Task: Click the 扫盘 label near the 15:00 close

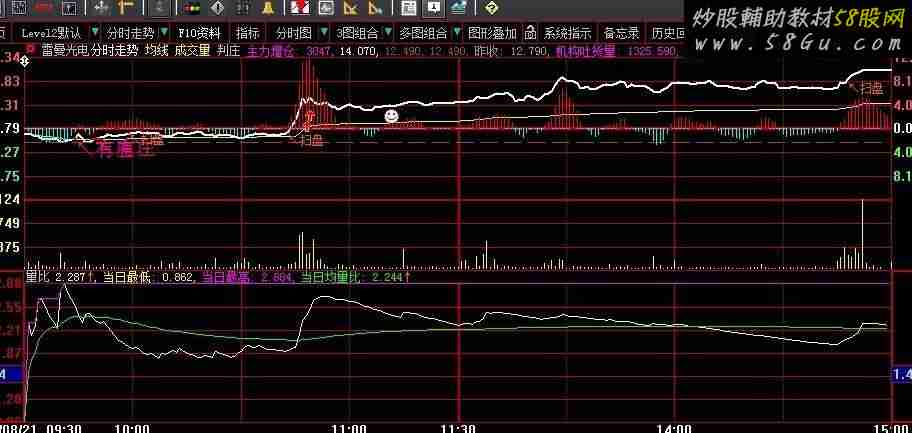Action: click(x=871, y=89)
